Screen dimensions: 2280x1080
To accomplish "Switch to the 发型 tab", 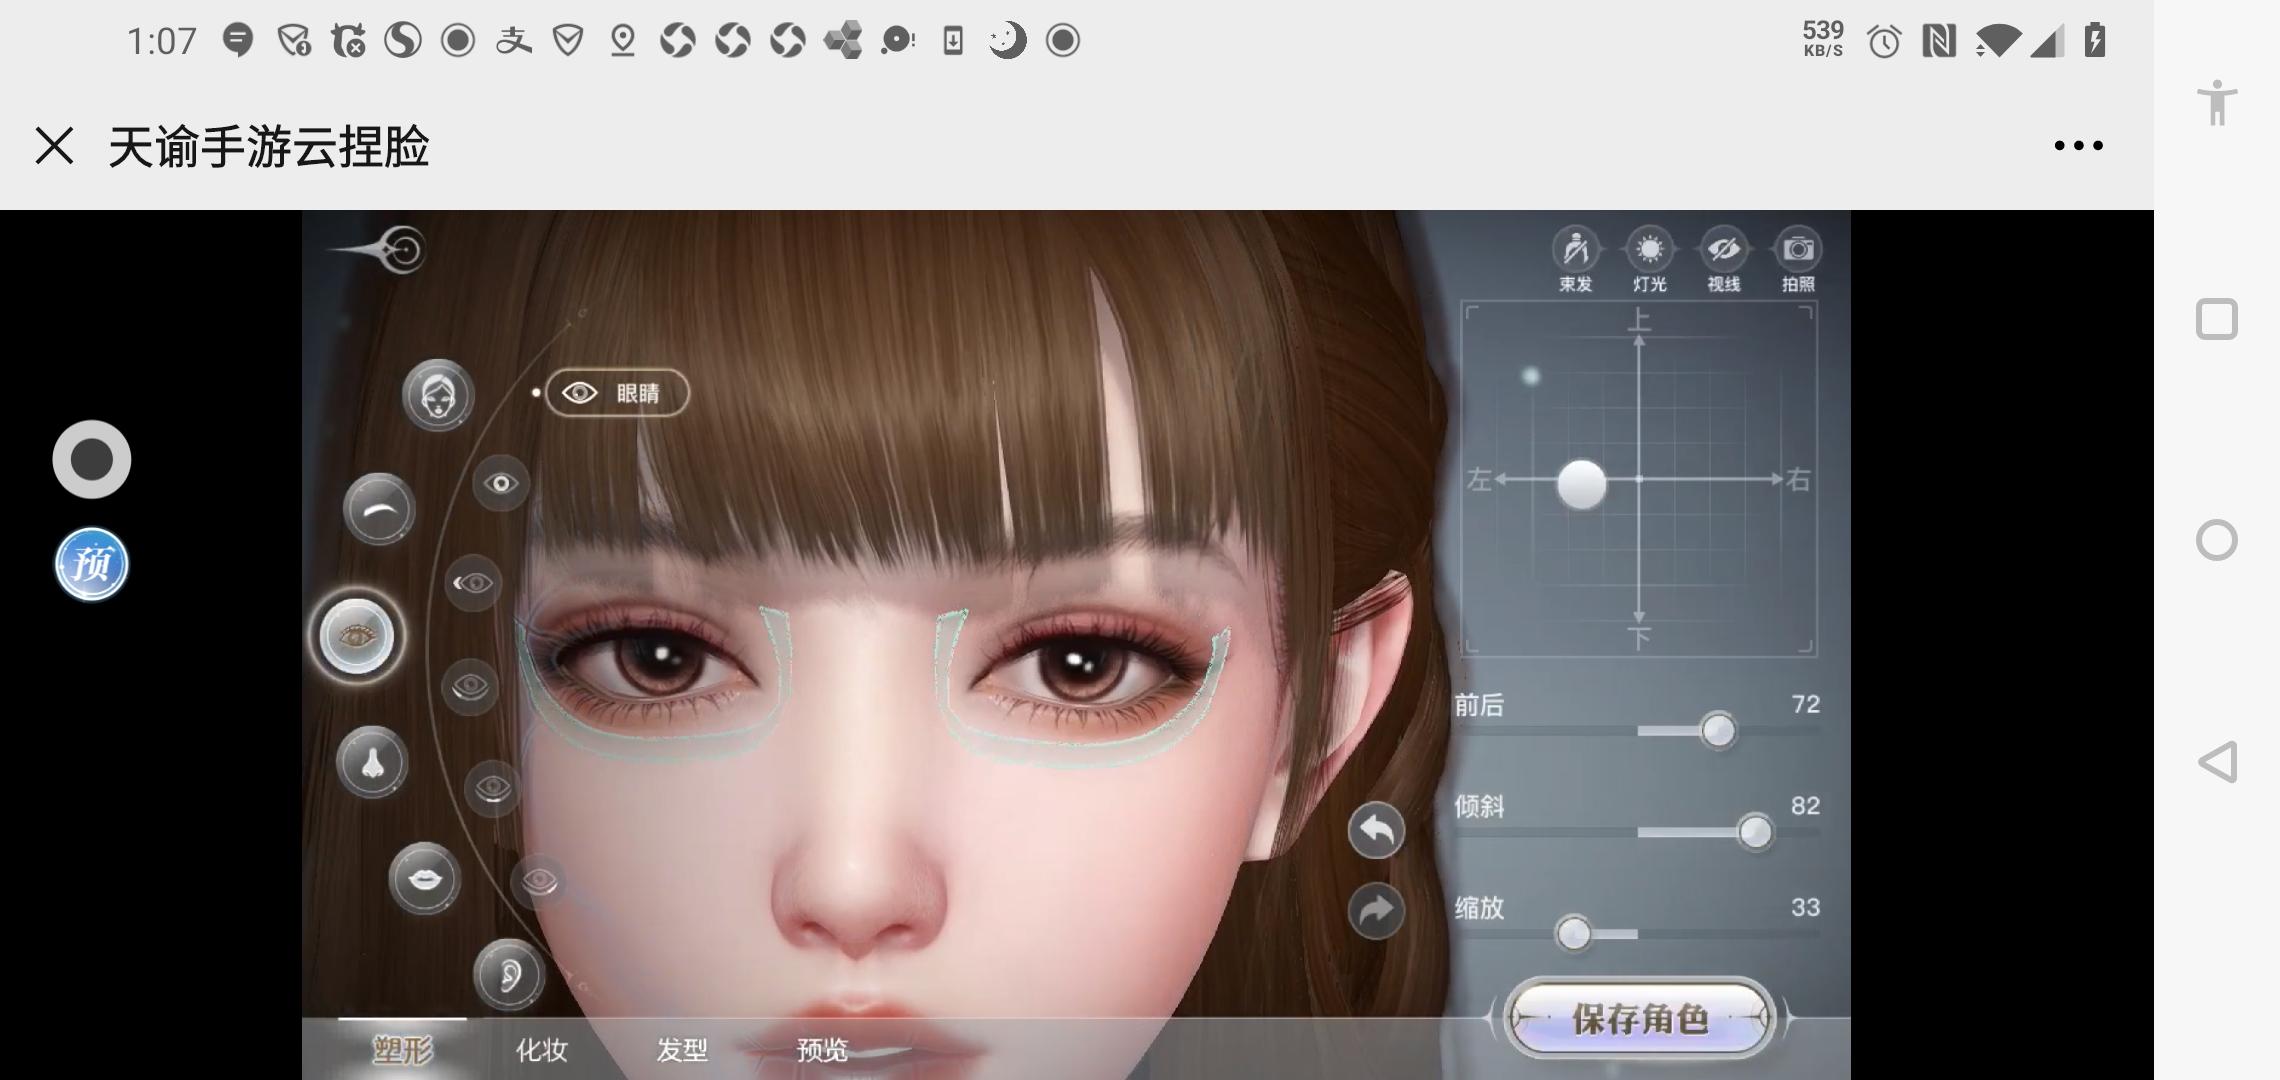I will (x=682, y=1049).
